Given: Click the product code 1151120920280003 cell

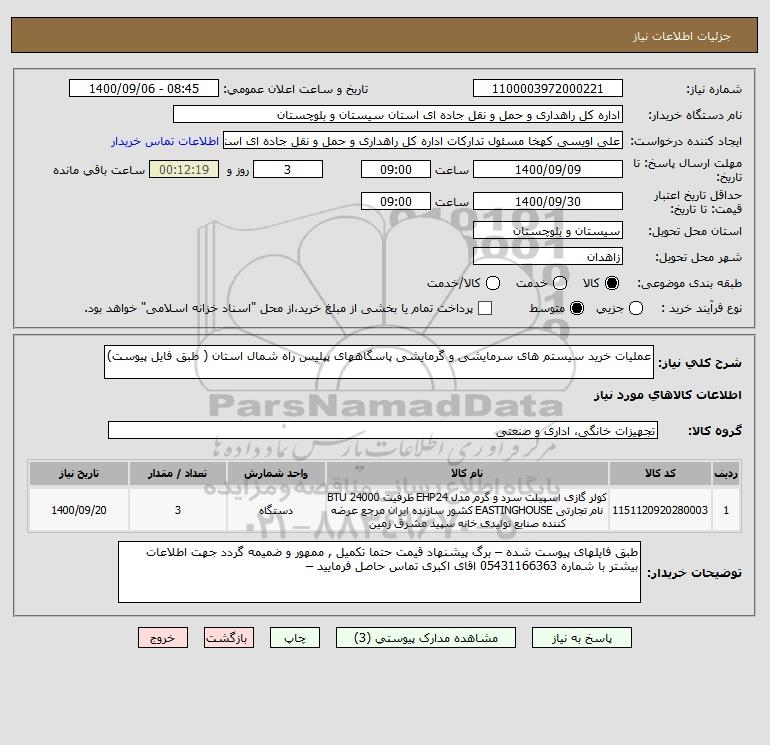Looking at the screenshot, I should point(660,510).
